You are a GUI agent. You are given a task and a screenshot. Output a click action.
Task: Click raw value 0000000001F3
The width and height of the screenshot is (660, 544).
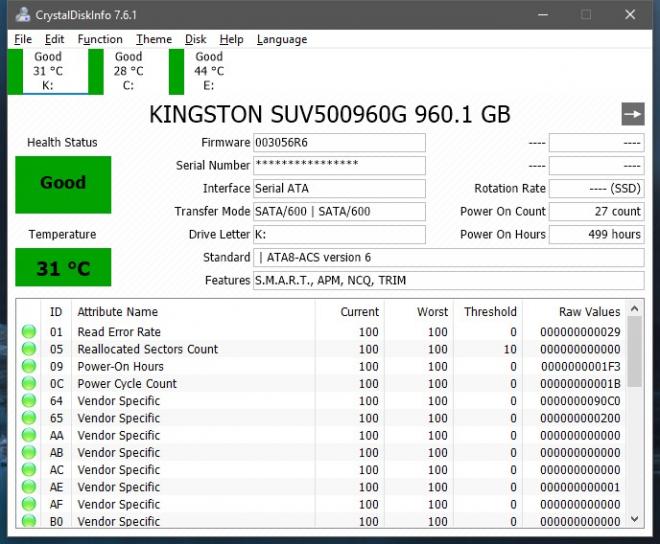point(581,366)
